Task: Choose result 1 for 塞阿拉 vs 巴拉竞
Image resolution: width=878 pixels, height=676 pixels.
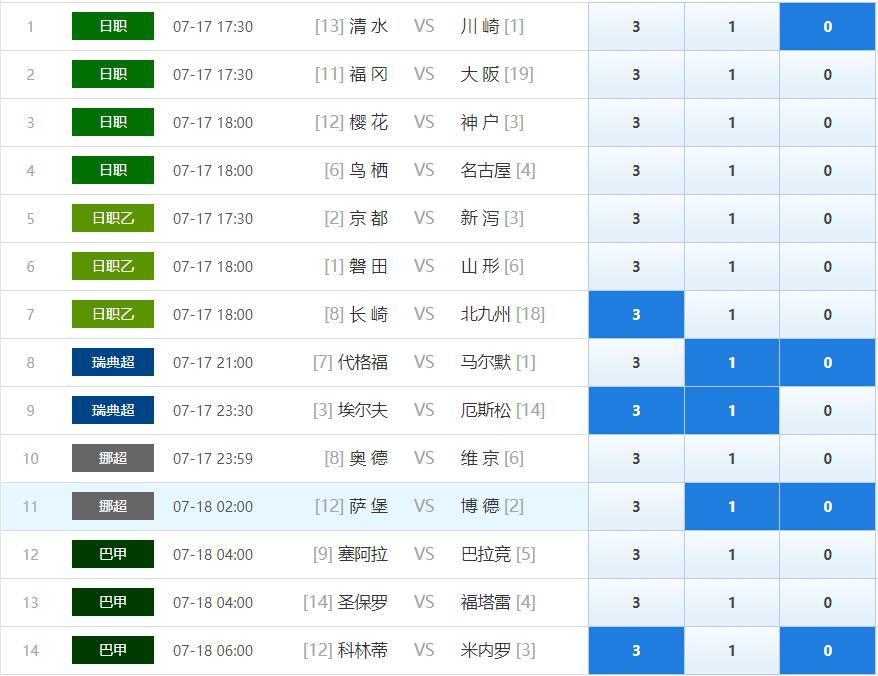Action: [x=731, y=555]
